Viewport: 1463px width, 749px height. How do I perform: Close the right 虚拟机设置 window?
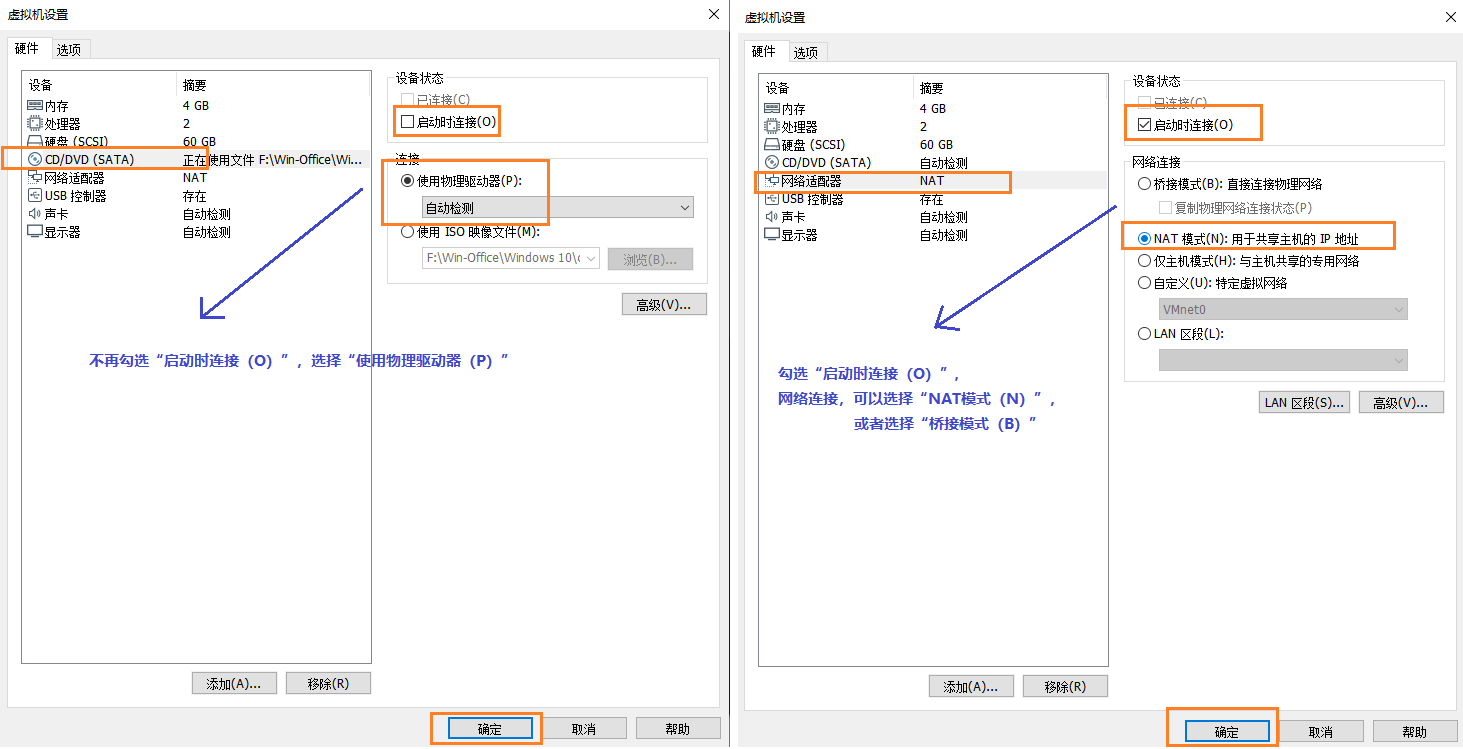(x=1450, y=16)
